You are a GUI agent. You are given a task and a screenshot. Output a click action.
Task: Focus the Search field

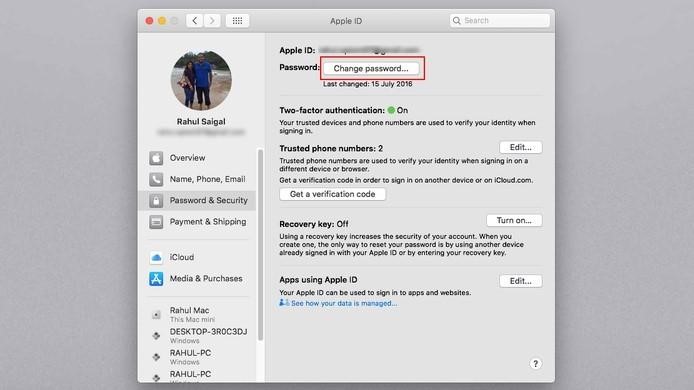pos(500,20)
